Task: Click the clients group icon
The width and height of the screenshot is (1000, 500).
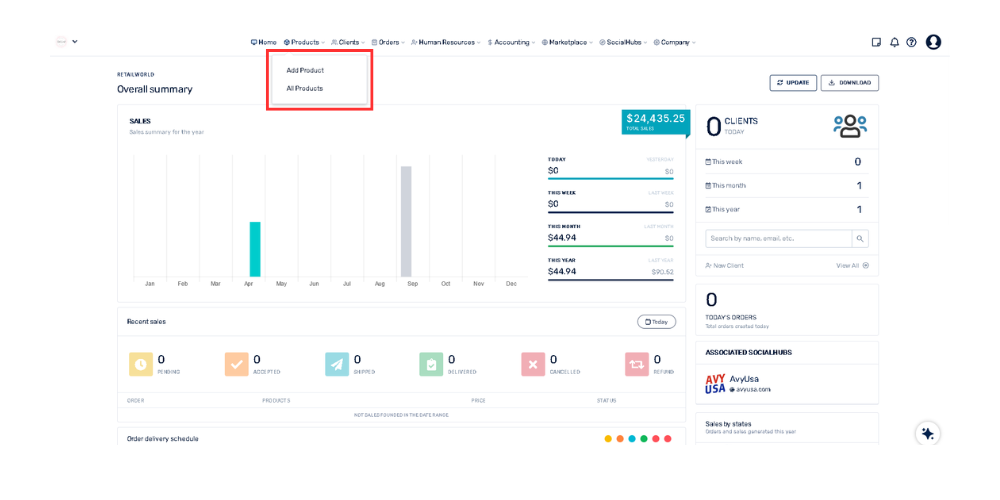Action: tap(850, 126)
